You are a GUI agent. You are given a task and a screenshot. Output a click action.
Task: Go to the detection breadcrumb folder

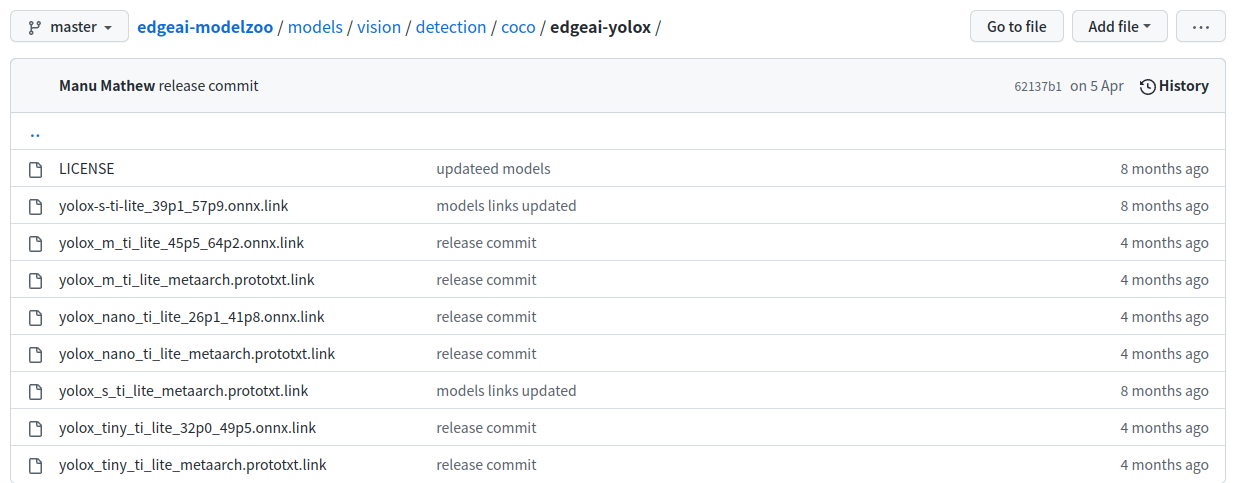pyautogui.click(x=451, y=27)
